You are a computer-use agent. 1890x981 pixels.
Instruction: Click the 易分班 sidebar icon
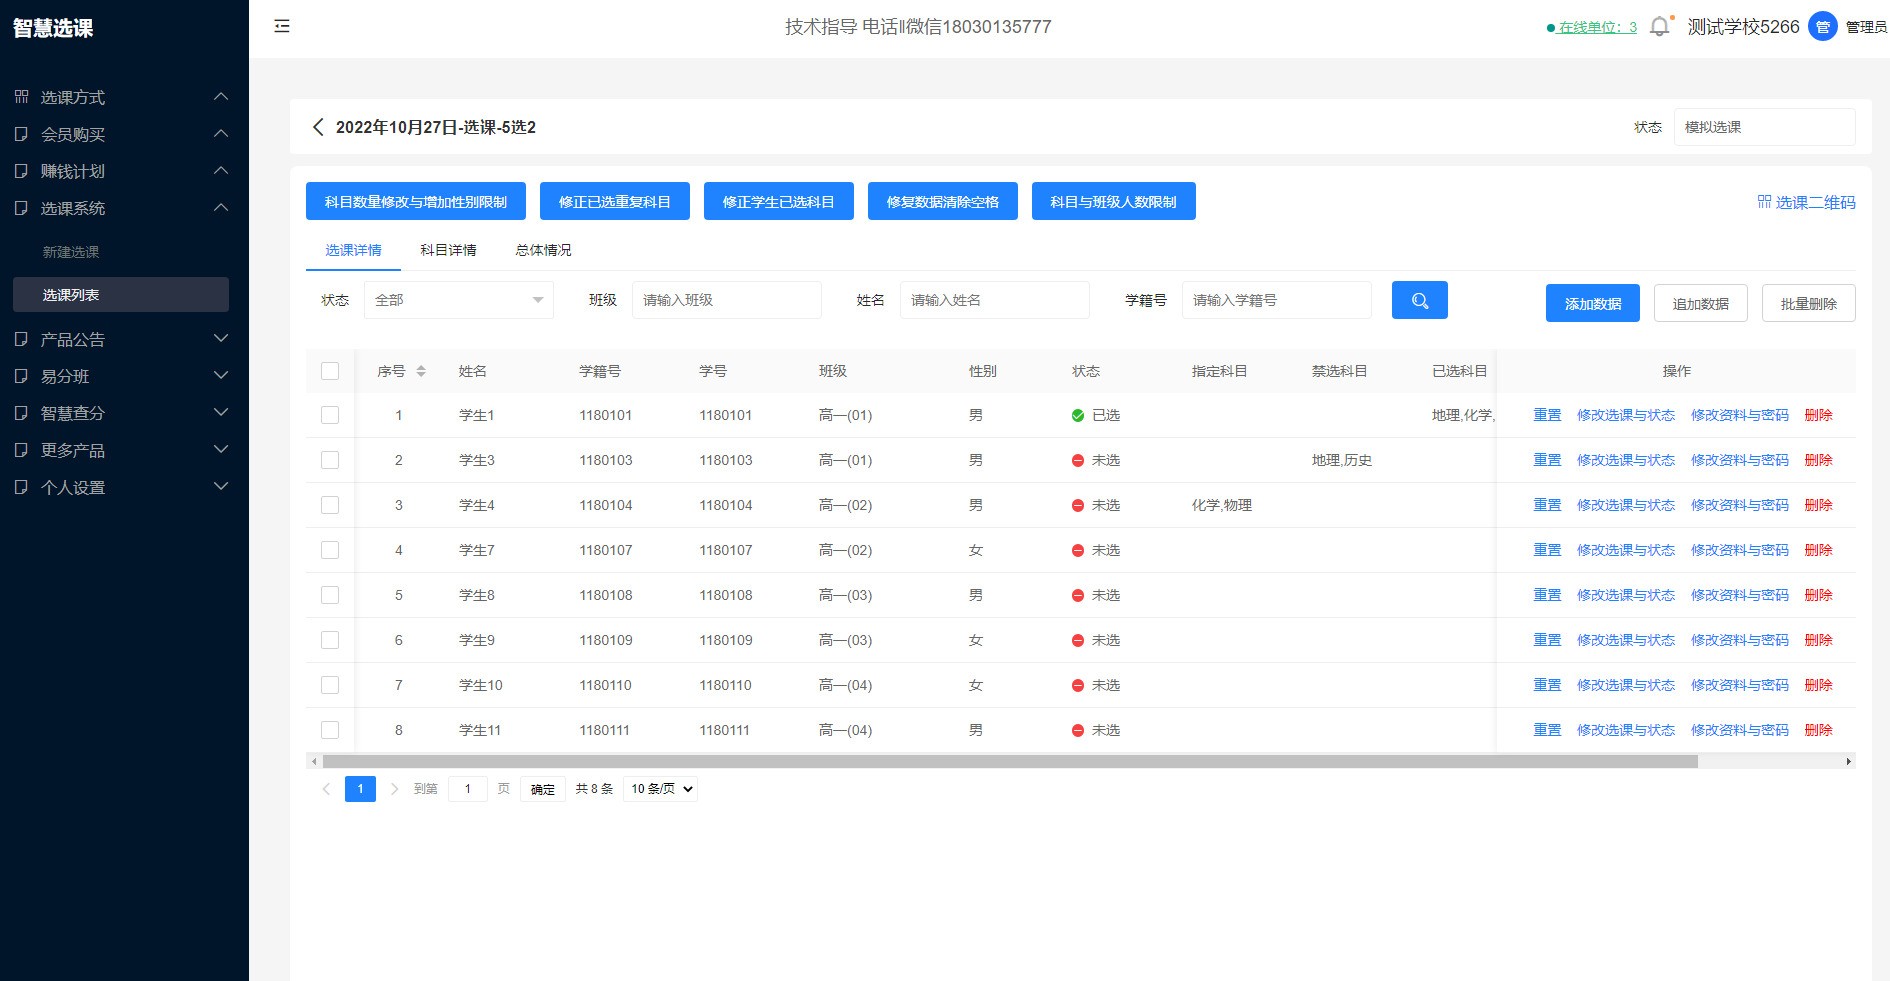click(x=21, y=376)
